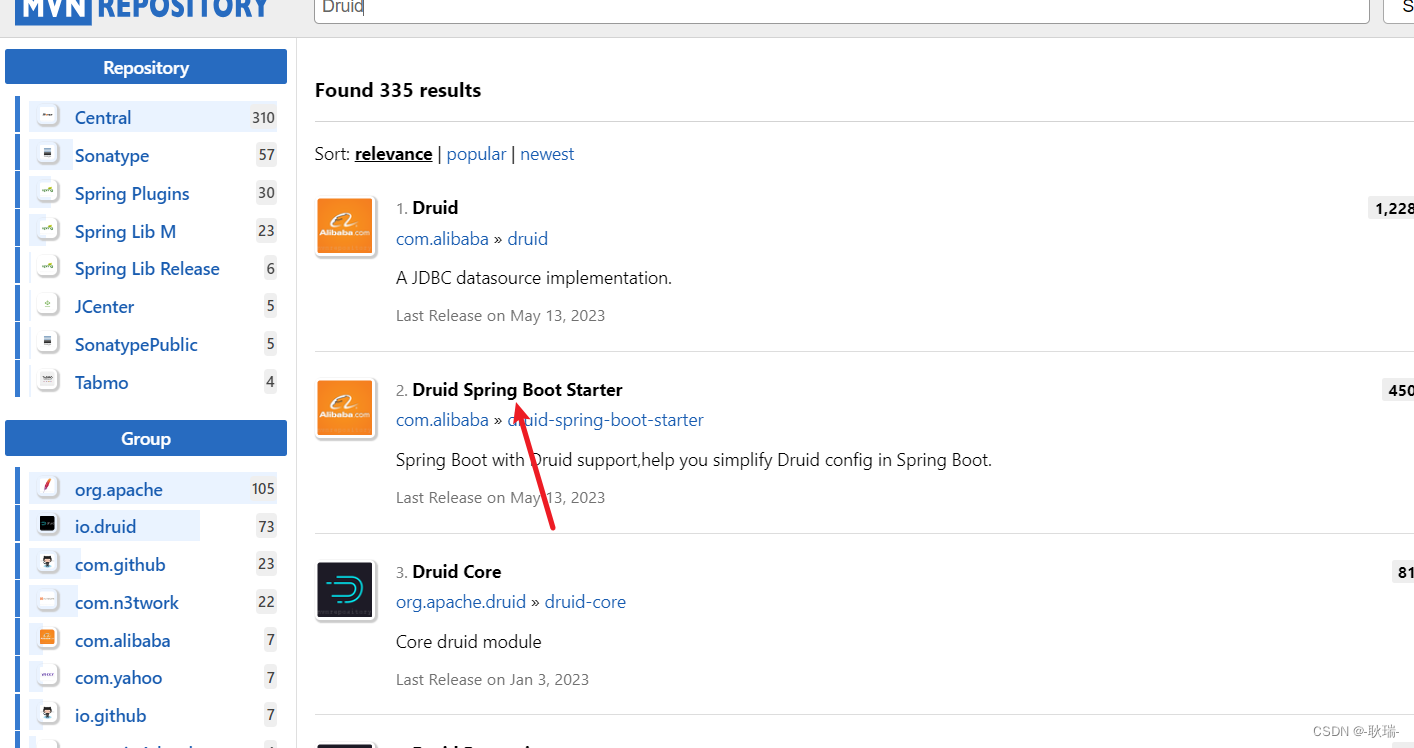The image size is (1414, 748).
Task: Open com.alibaba link under Spring Boot Starter
Action: 442,420
